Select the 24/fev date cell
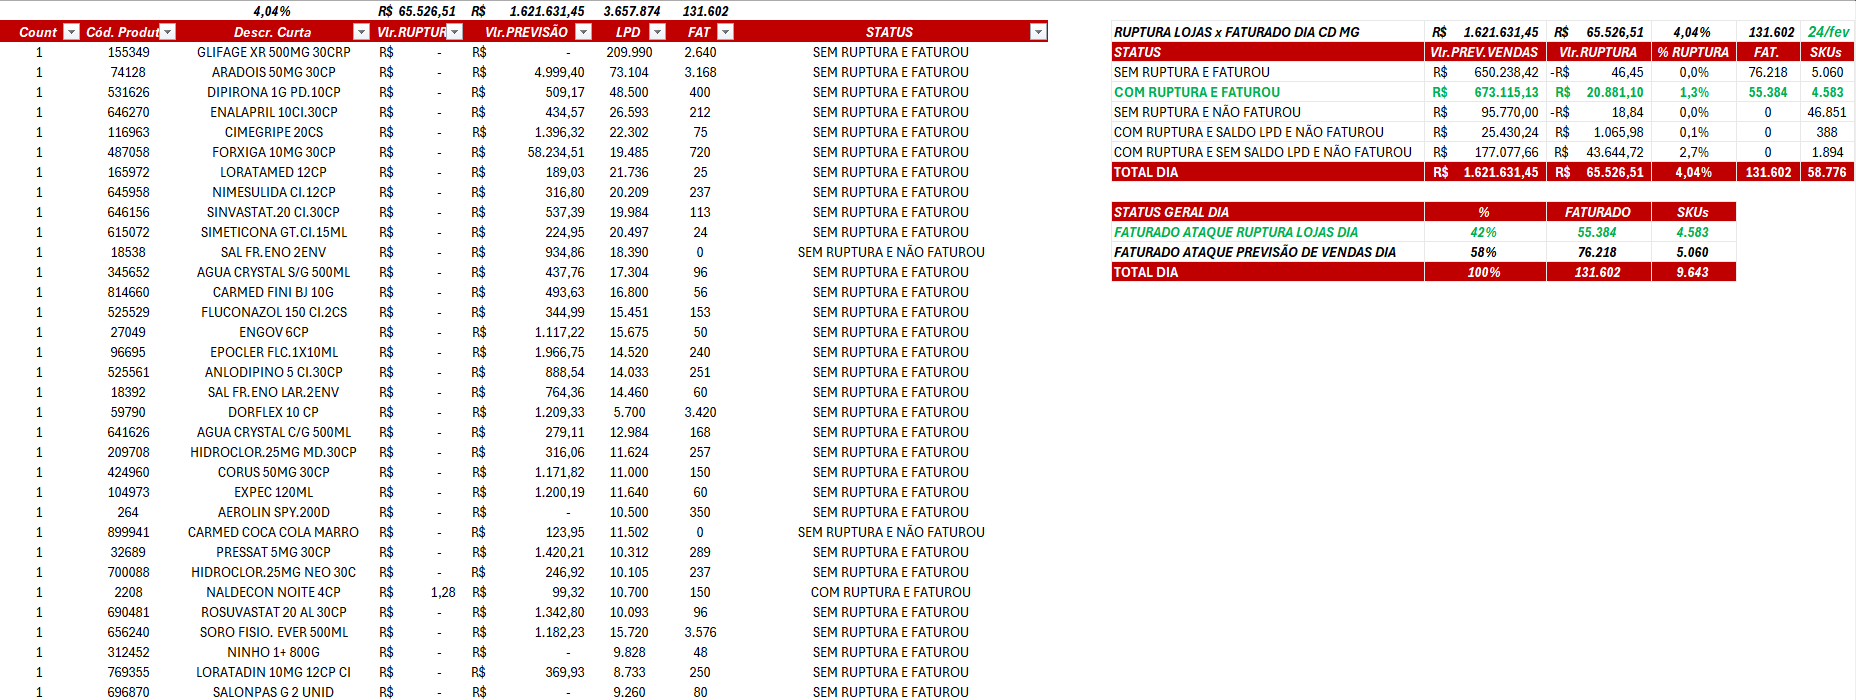 coord(1828,32)
